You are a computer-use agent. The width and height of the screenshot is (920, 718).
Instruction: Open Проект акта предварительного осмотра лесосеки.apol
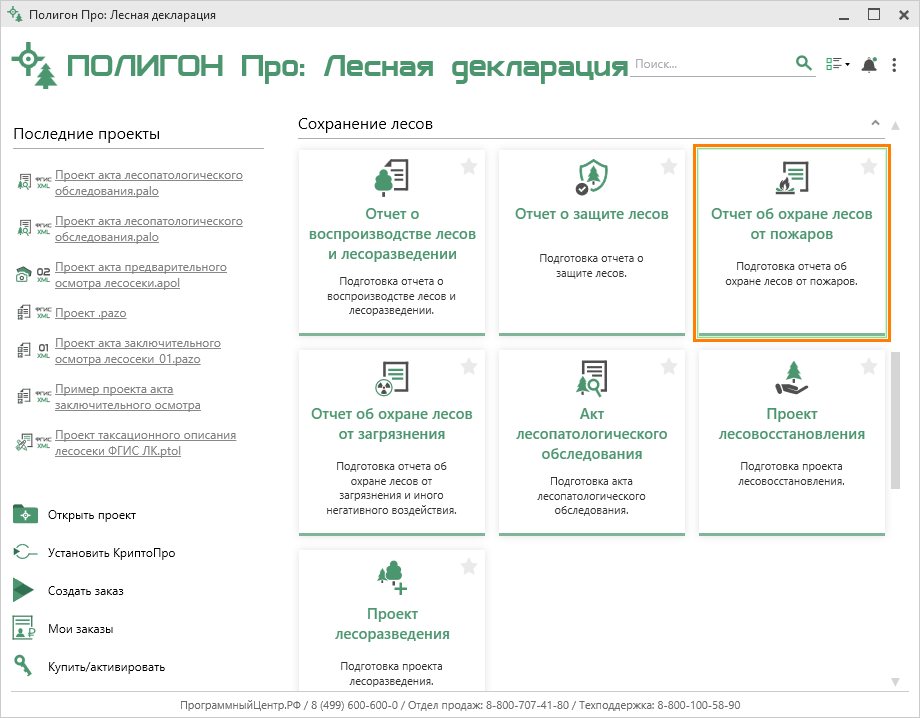[x=141, y=275]
